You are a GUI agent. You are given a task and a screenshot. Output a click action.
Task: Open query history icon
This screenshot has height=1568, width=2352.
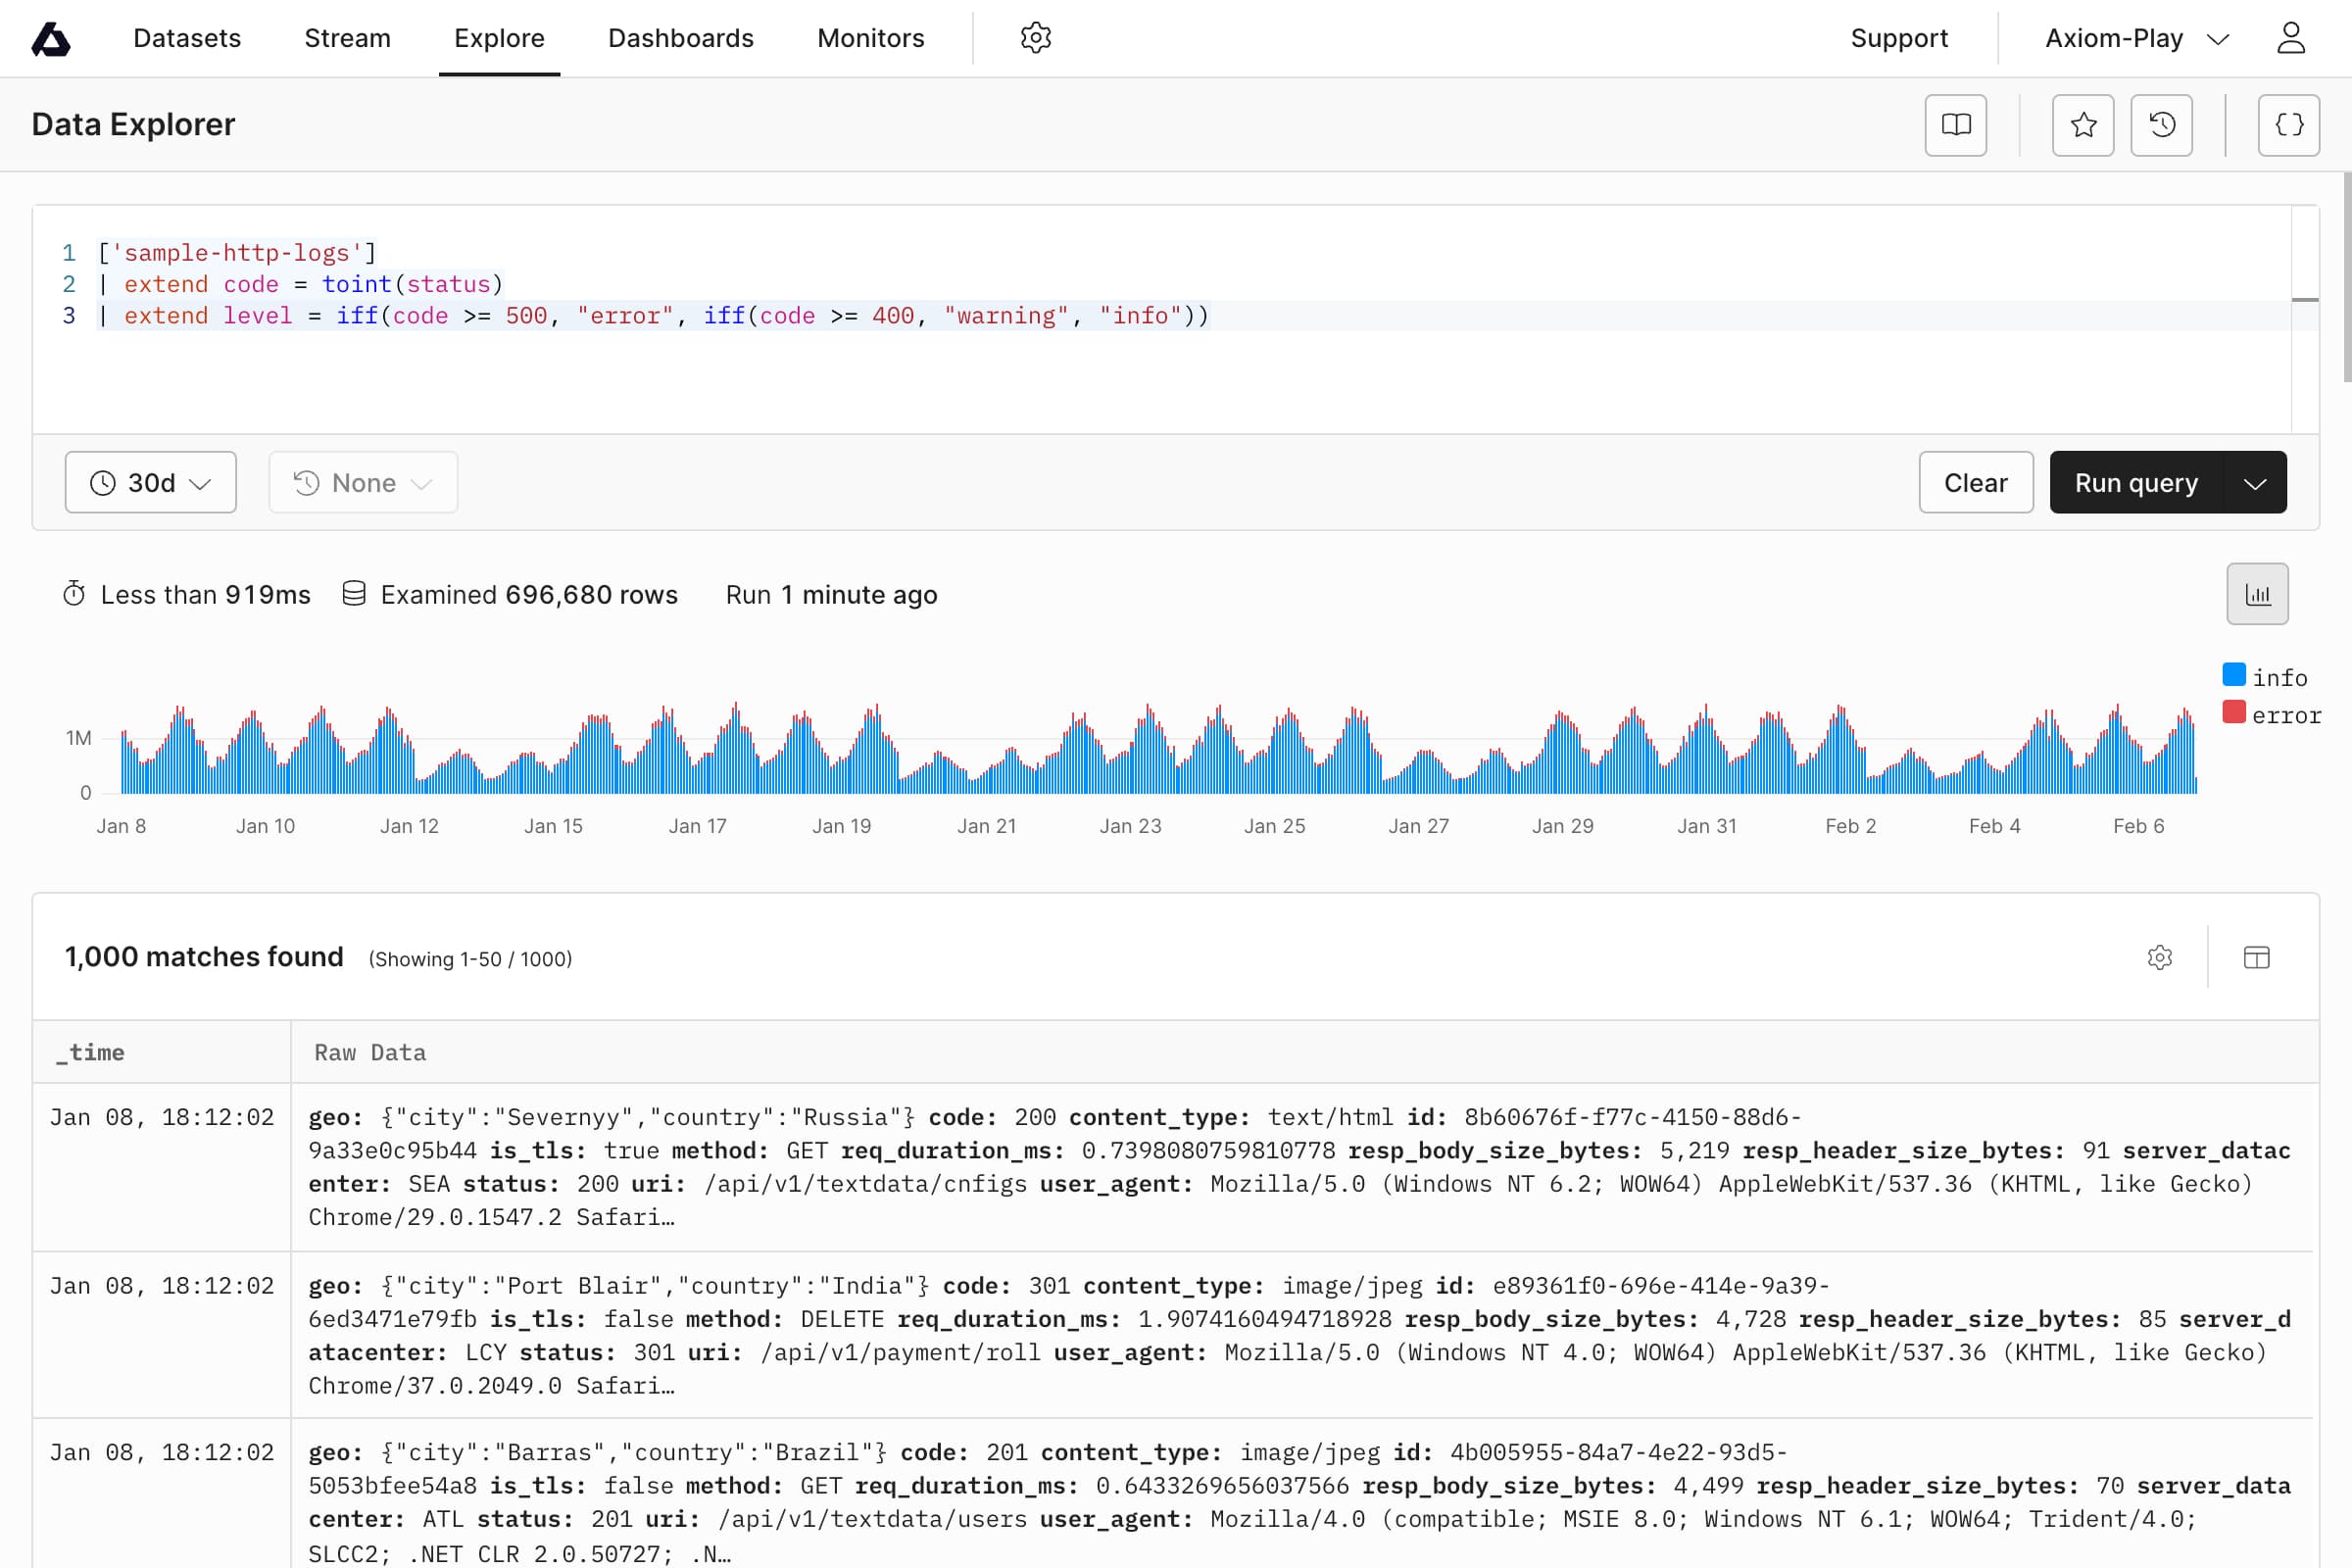[x=2161, y=125]
